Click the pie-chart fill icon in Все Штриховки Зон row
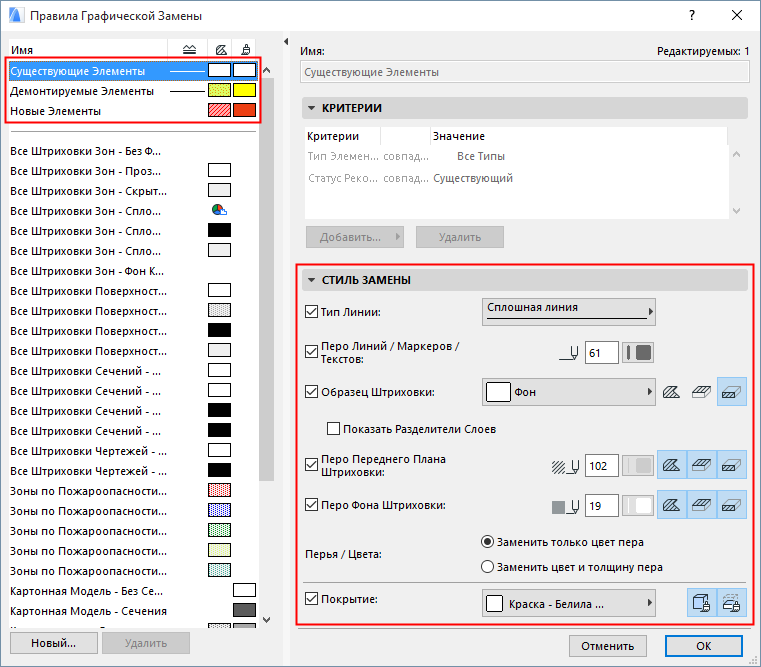Screen dimensions: 761x667 [x=219, y=210]
